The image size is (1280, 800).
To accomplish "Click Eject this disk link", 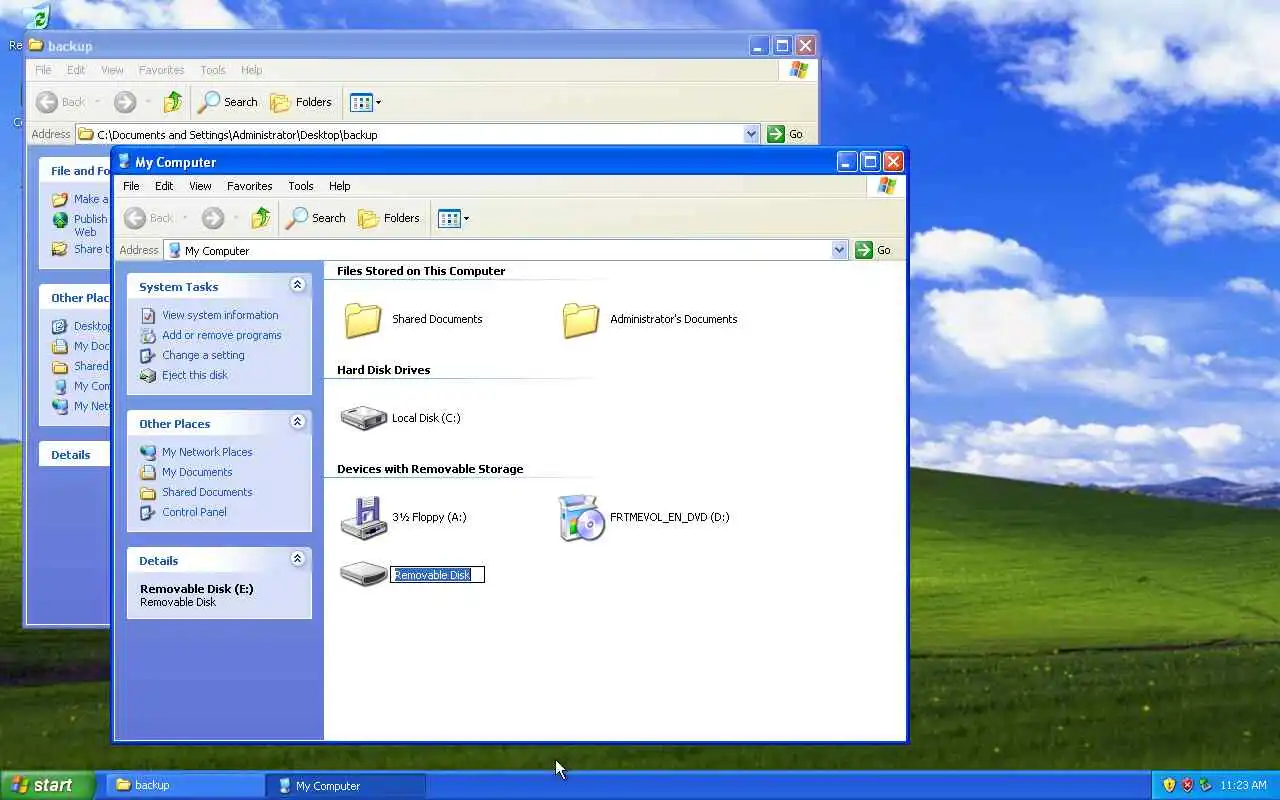I will tap(195, 375).
